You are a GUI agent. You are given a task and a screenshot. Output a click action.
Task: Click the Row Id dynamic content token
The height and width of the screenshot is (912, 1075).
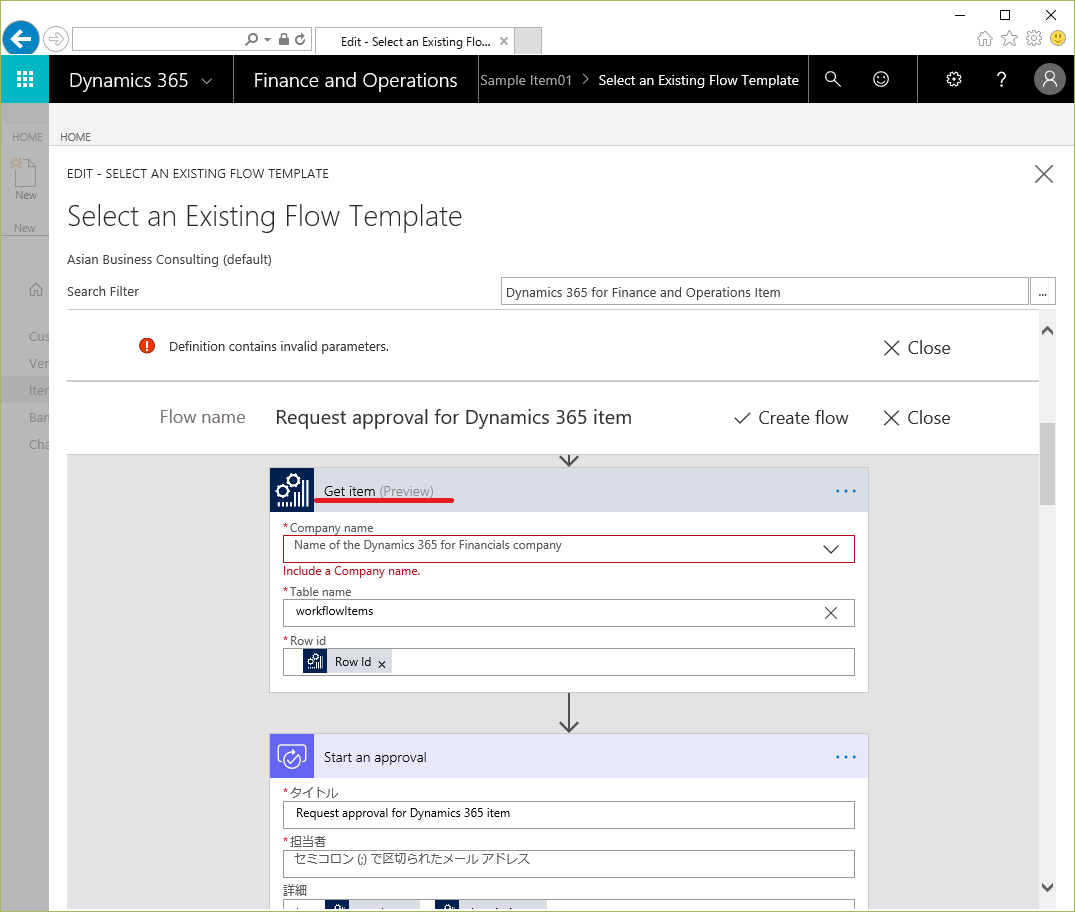347,662
